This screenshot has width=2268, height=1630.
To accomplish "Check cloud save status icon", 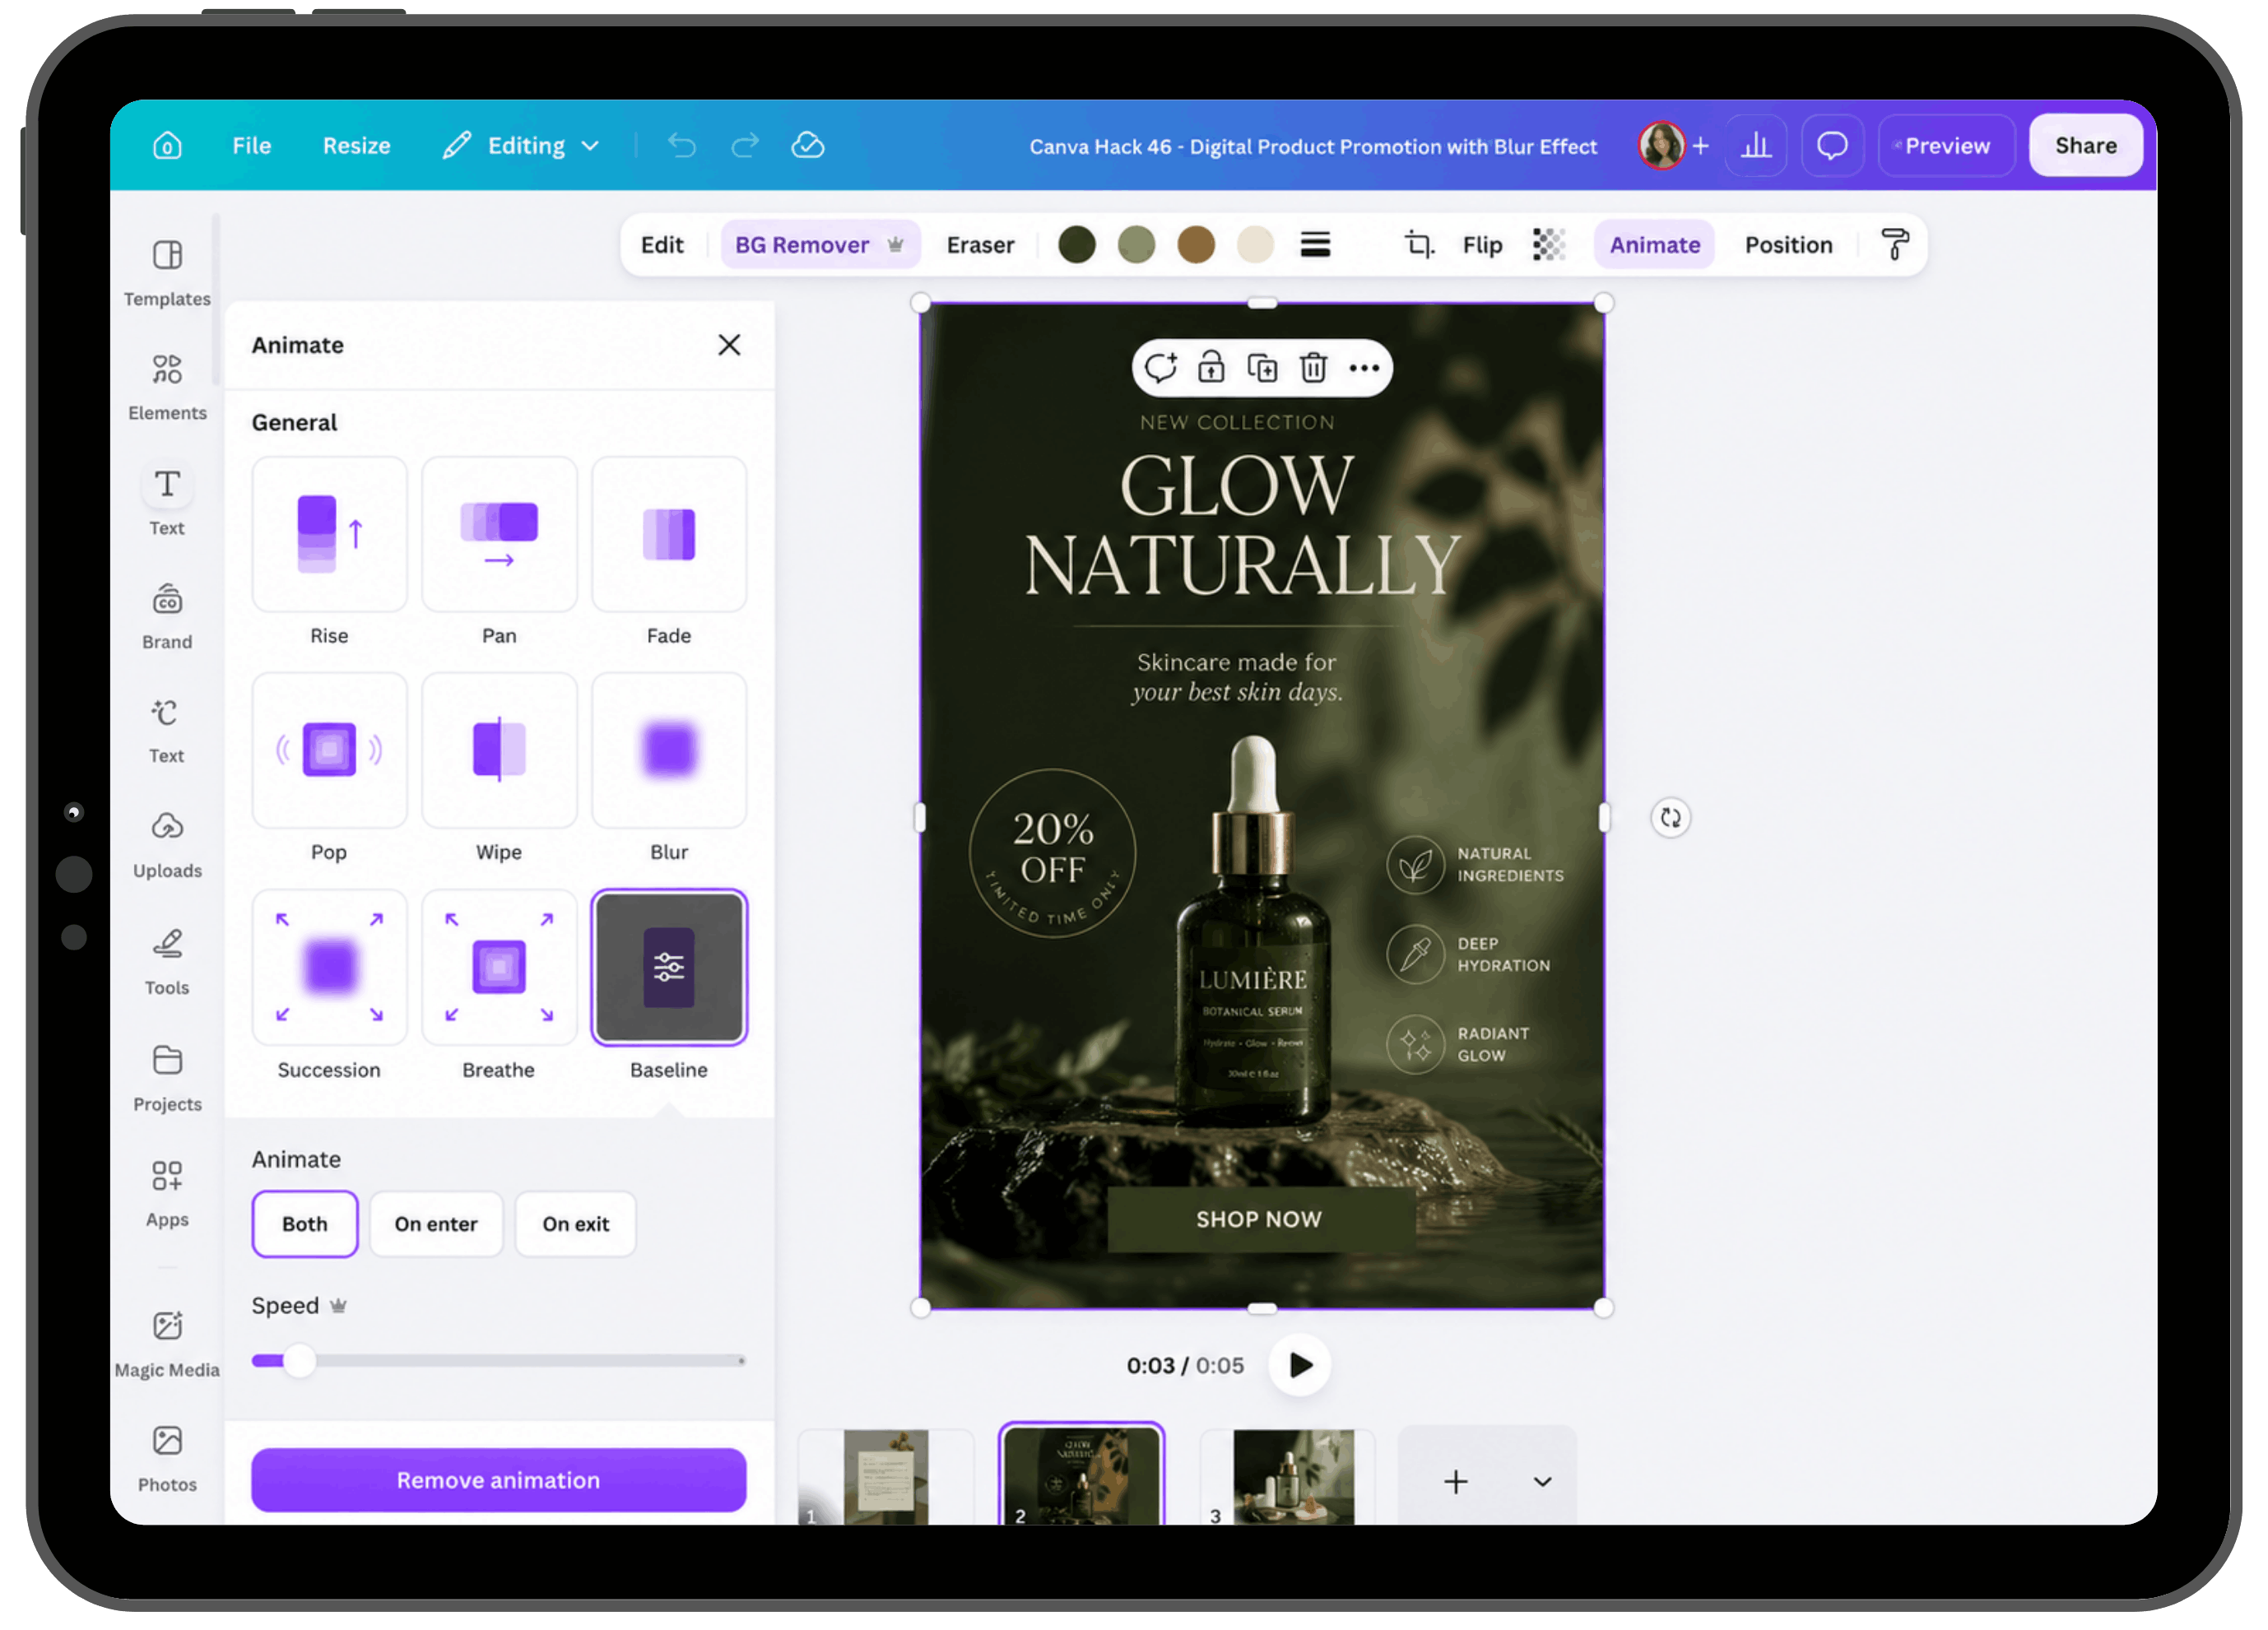I will click(808, 146).
